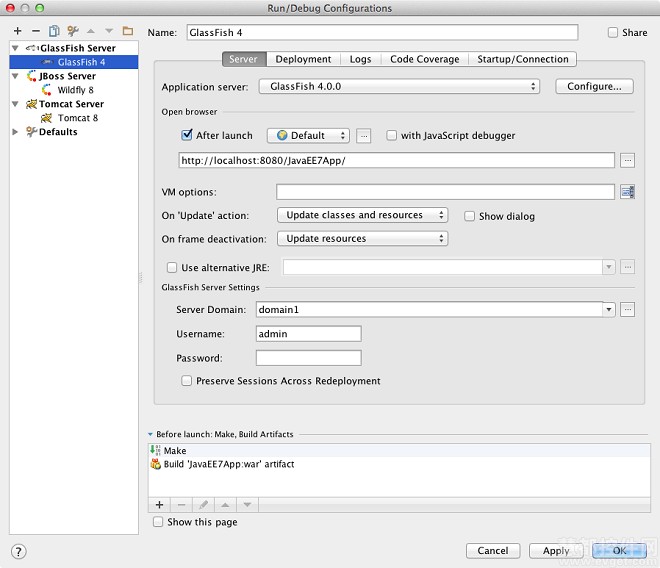Click the Build artifact icon
The height and width of the screenshot is (568, 660).
coord(156,464)
